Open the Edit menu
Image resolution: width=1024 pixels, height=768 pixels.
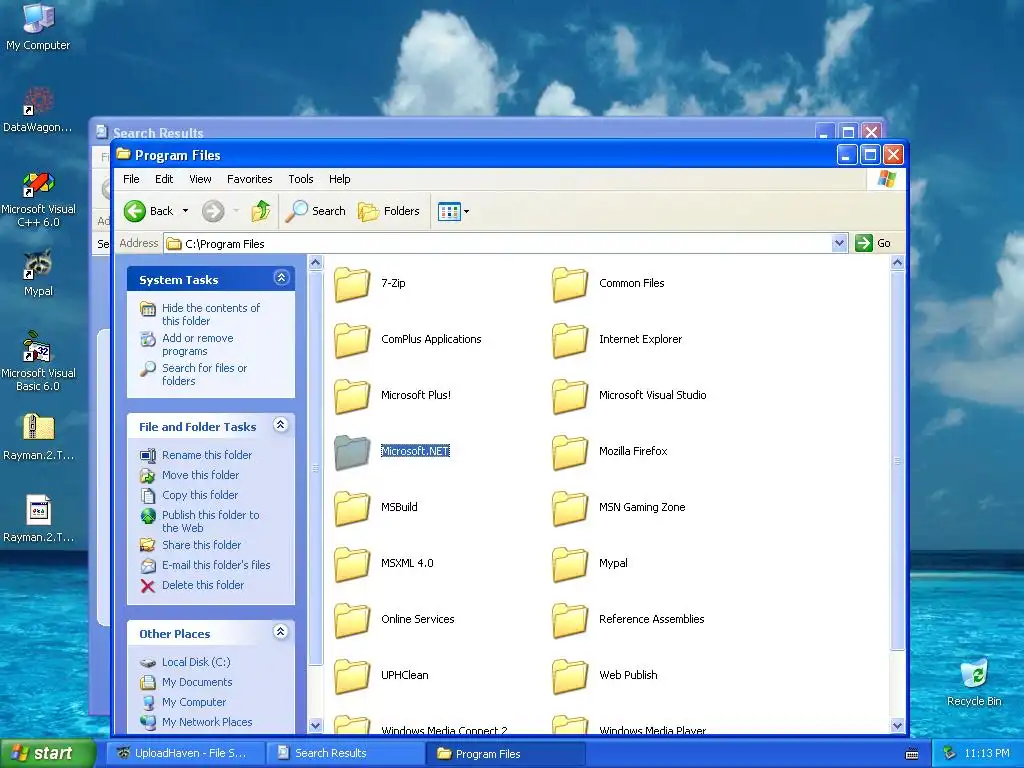pos(164,179)
